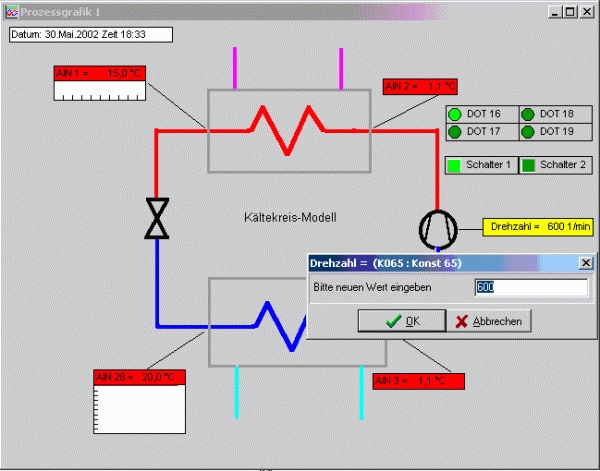Screen dimensions: 600x471
Task: Click the compressor symbol
Action: coord(439,230)
